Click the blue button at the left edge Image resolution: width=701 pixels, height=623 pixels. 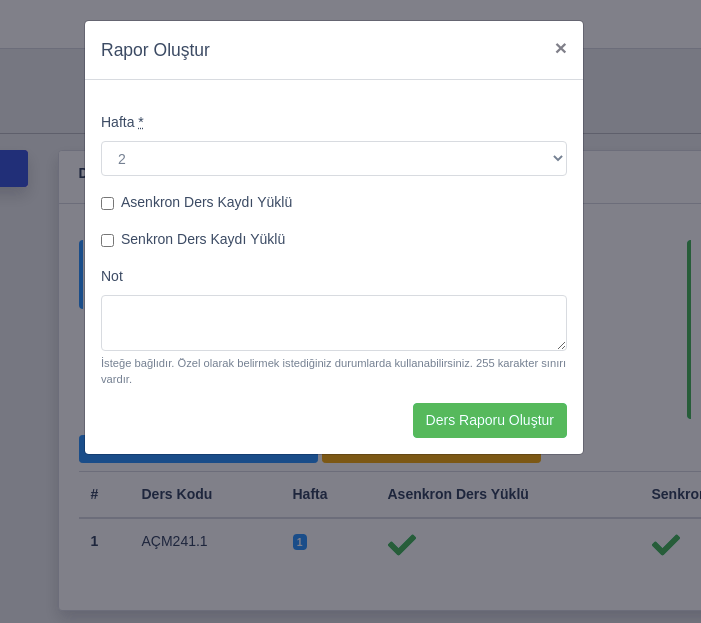click(13, 168)
